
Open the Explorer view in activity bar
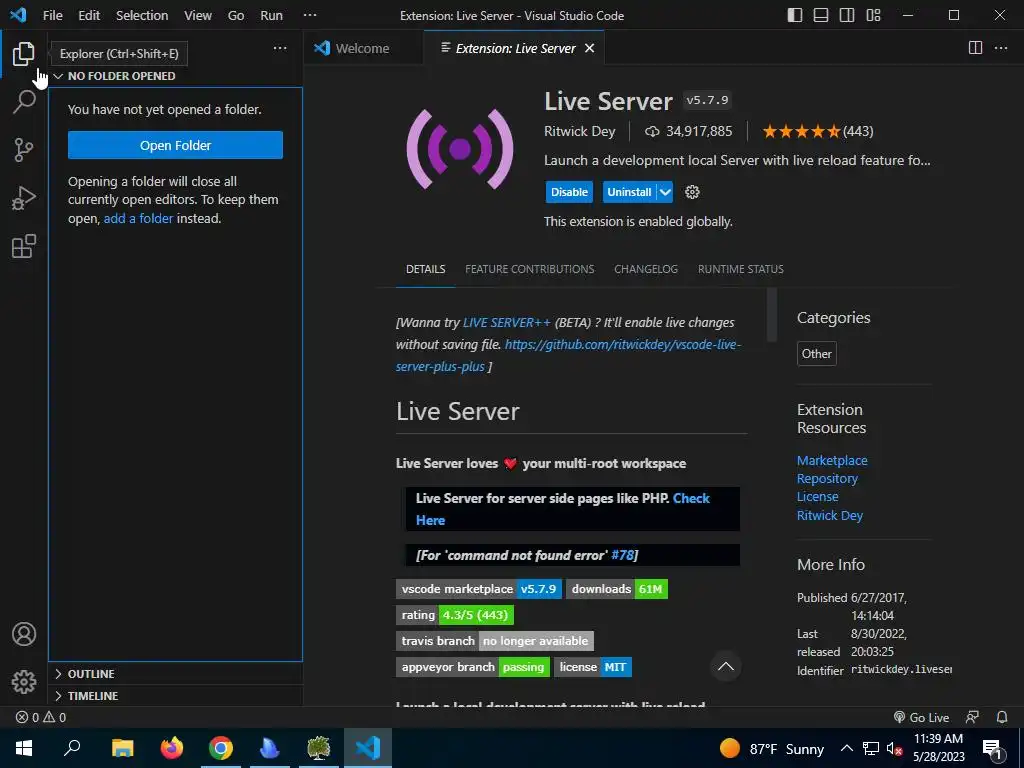(24, 54)
